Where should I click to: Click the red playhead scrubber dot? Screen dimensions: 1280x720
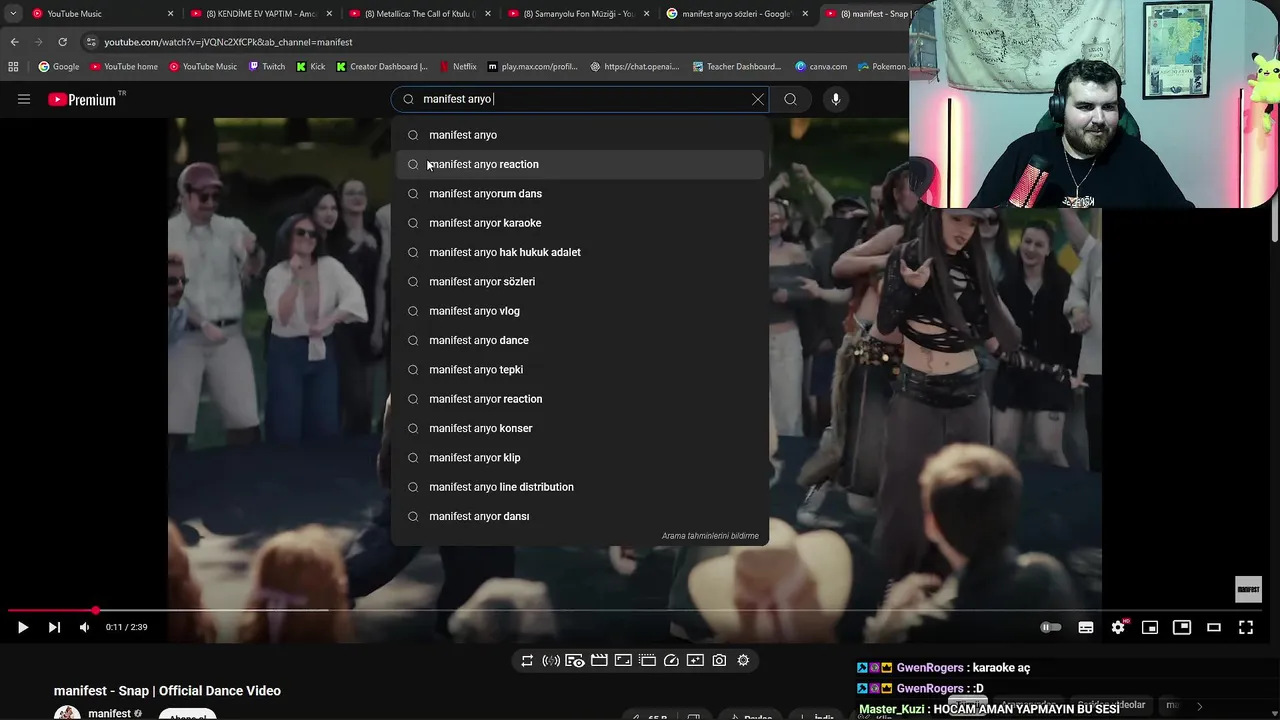95,610
